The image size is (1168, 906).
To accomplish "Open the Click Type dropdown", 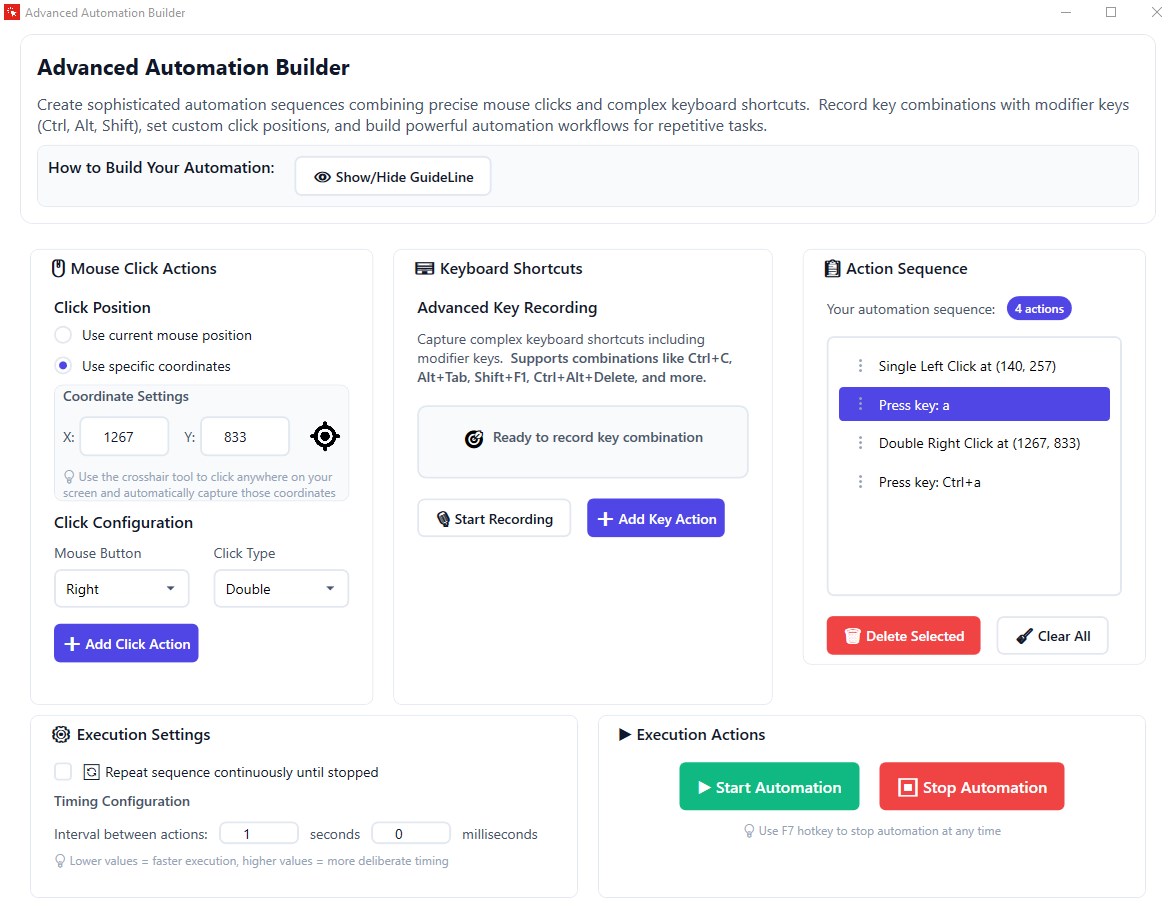I will pyautogui.click(x=280, y=588).
